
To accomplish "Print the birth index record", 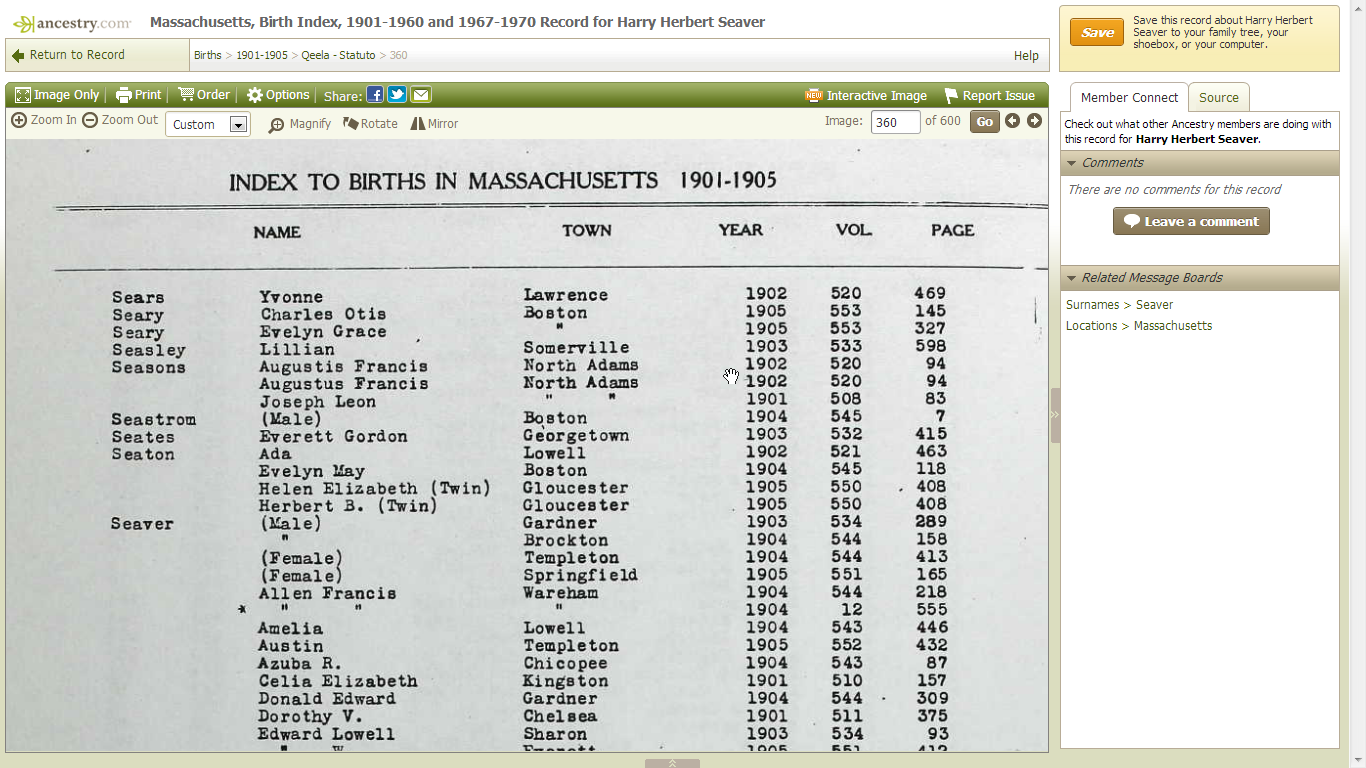I will [x=139, y=94].
